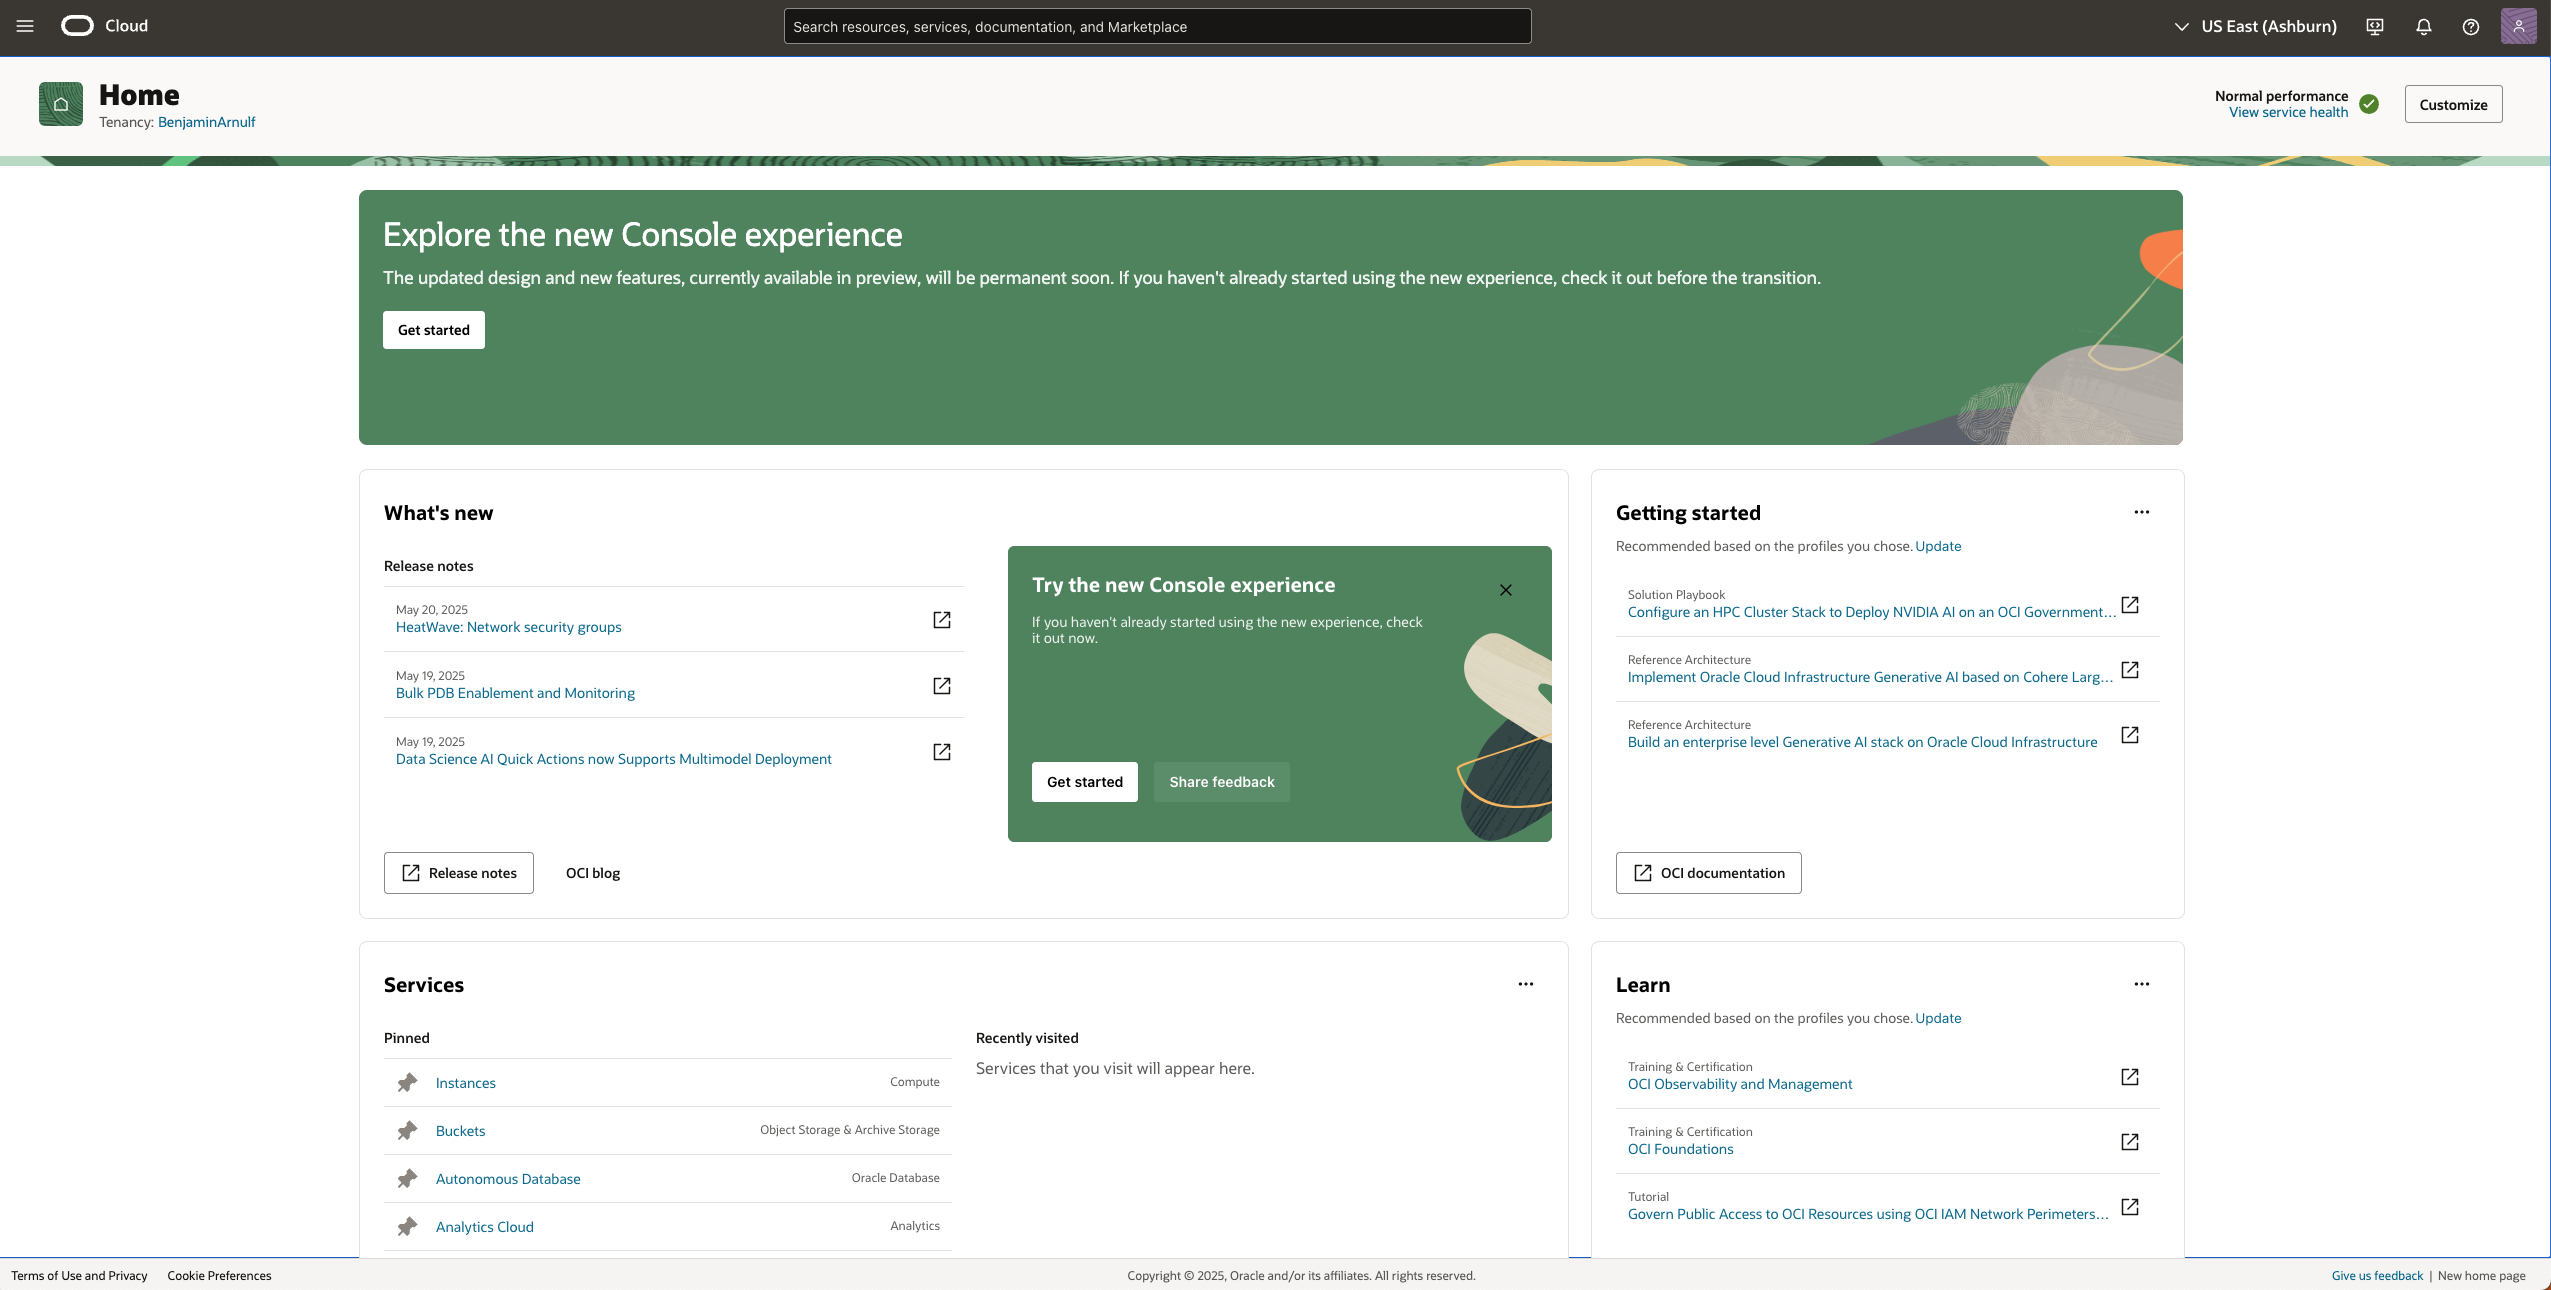The width and height of the screenshot is (2551, 1290).
Task: Click the search resources input field
Action: (1157, 26)
